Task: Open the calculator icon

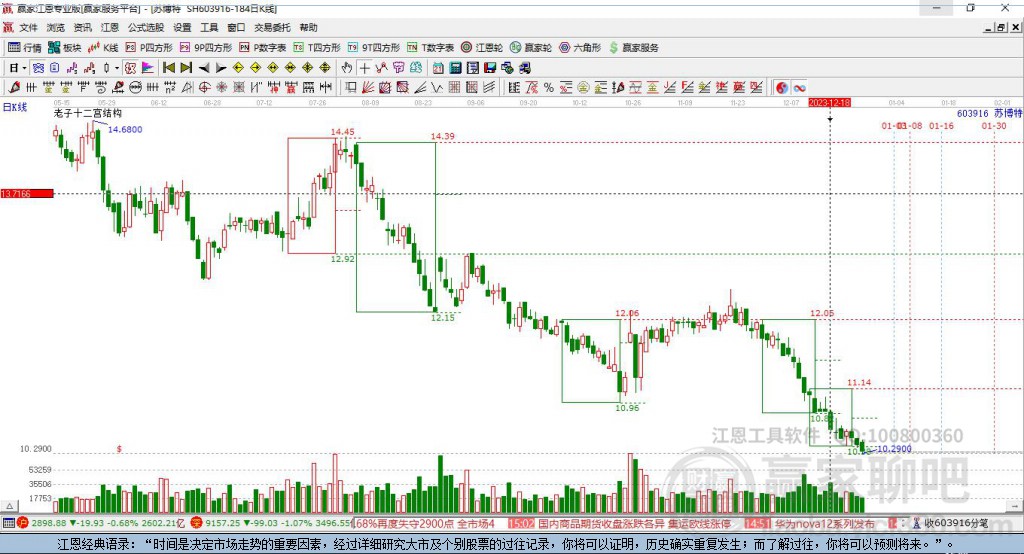Action: click(455, 68)
